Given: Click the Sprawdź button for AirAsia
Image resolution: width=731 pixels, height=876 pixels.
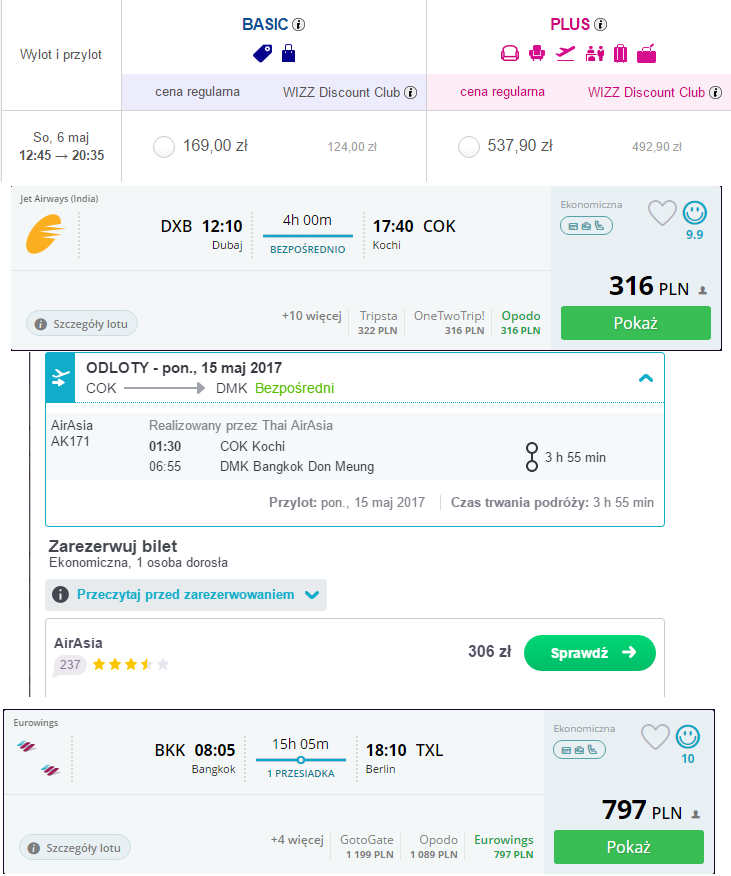Looking at the screenshot, I should [x=590, y=653].
